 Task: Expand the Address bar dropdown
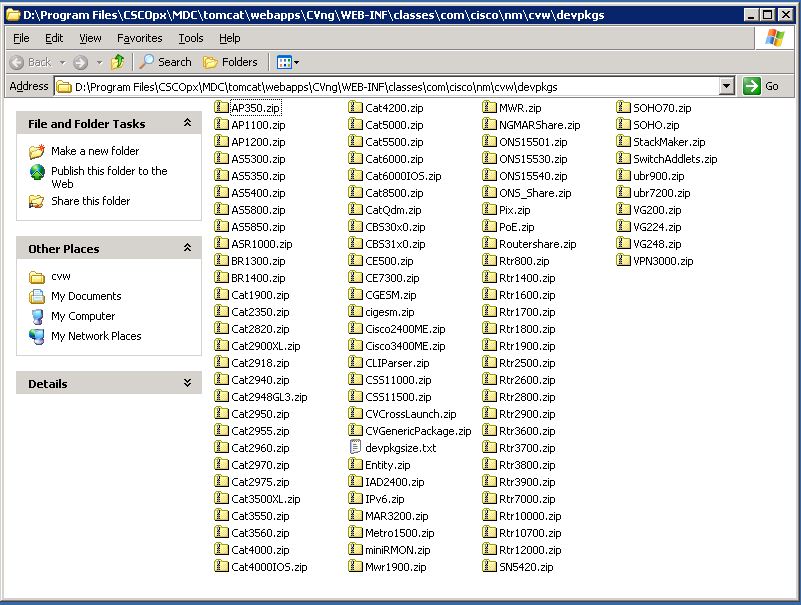(x=726, y=86)
